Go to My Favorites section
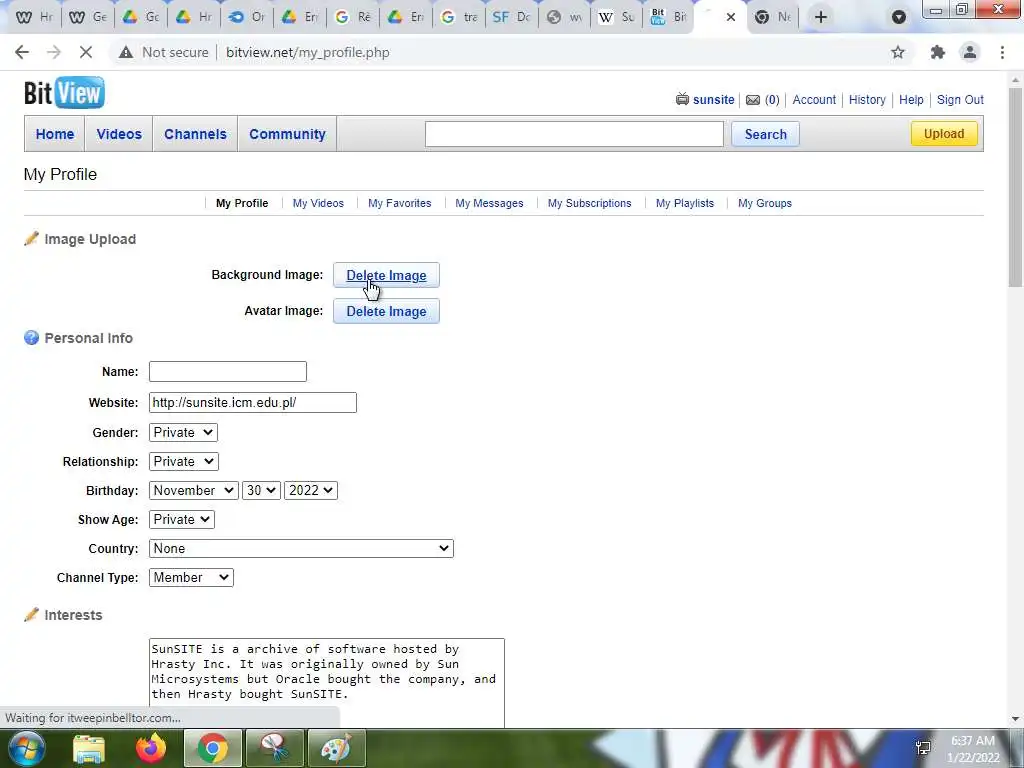Image resolution: width=1024 pixels, height=768 pixels. click(400, 203)
